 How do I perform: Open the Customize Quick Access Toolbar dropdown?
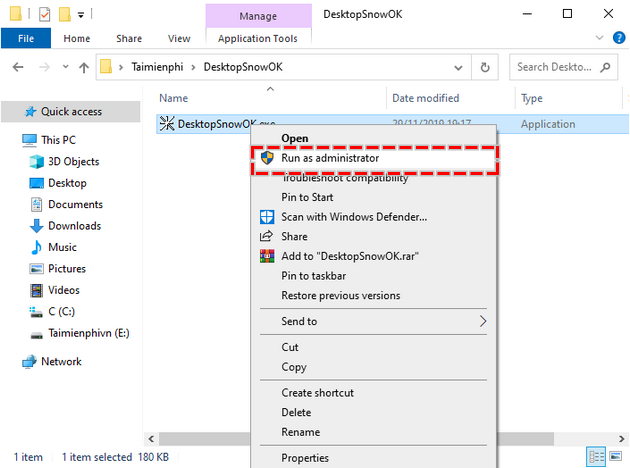pyautogui.click(x=81, y=15)
